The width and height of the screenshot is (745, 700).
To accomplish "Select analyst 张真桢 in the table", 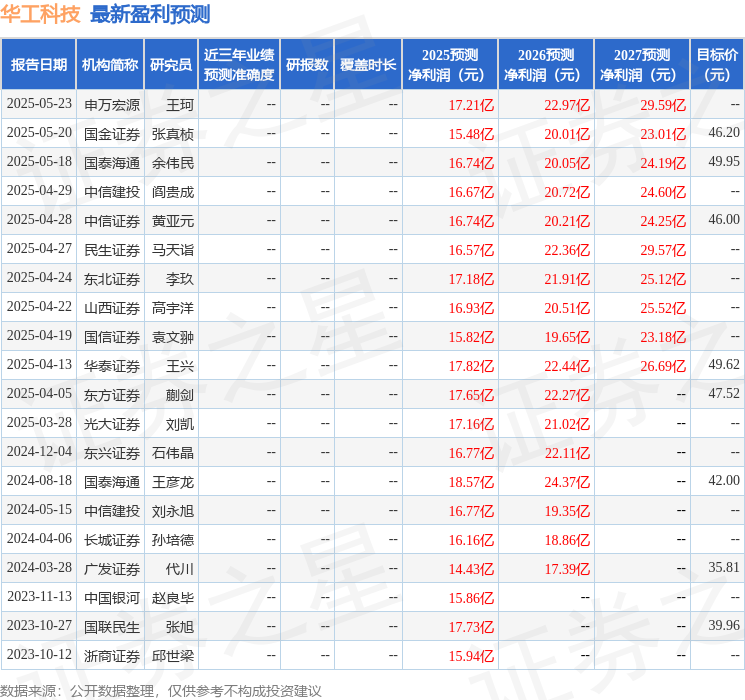I will (x=172, y=133).
